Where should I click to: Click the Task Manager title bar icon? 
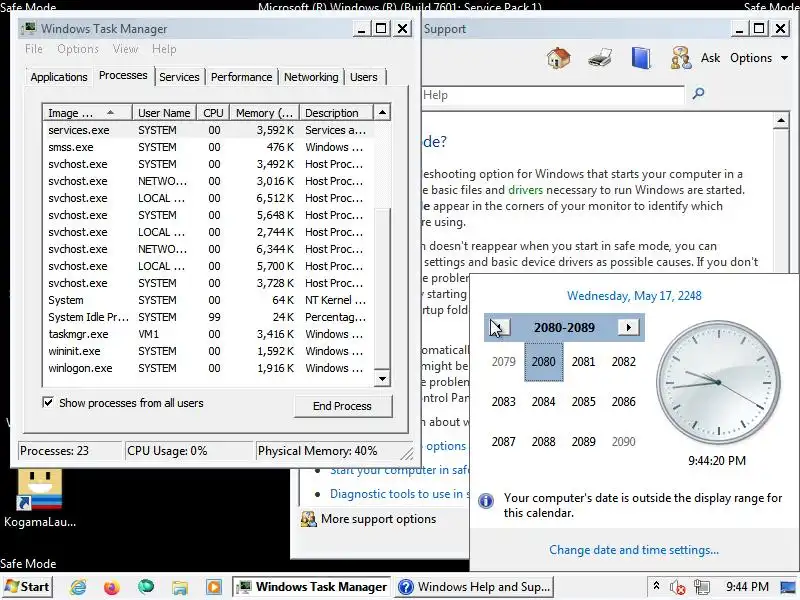pos(30,28)
